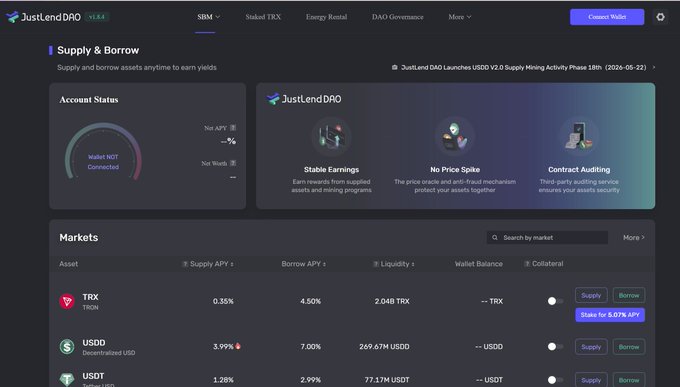Click the Collateral help icon
This screenshot has height=387, width=680.
click(527, 264)
